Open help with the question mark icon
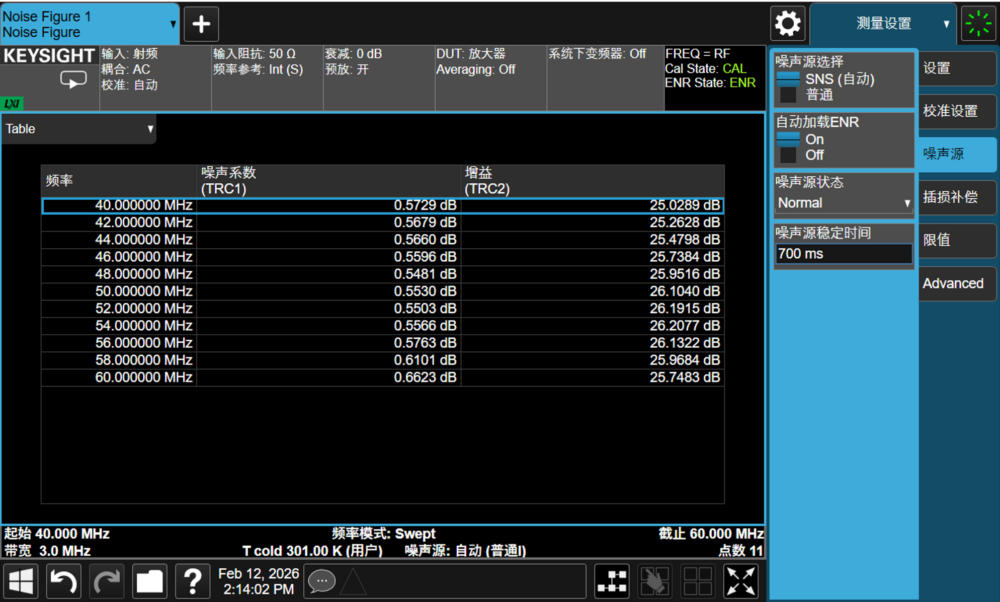The height and width of the screenshot is (602, 1000). coord(192,581)
